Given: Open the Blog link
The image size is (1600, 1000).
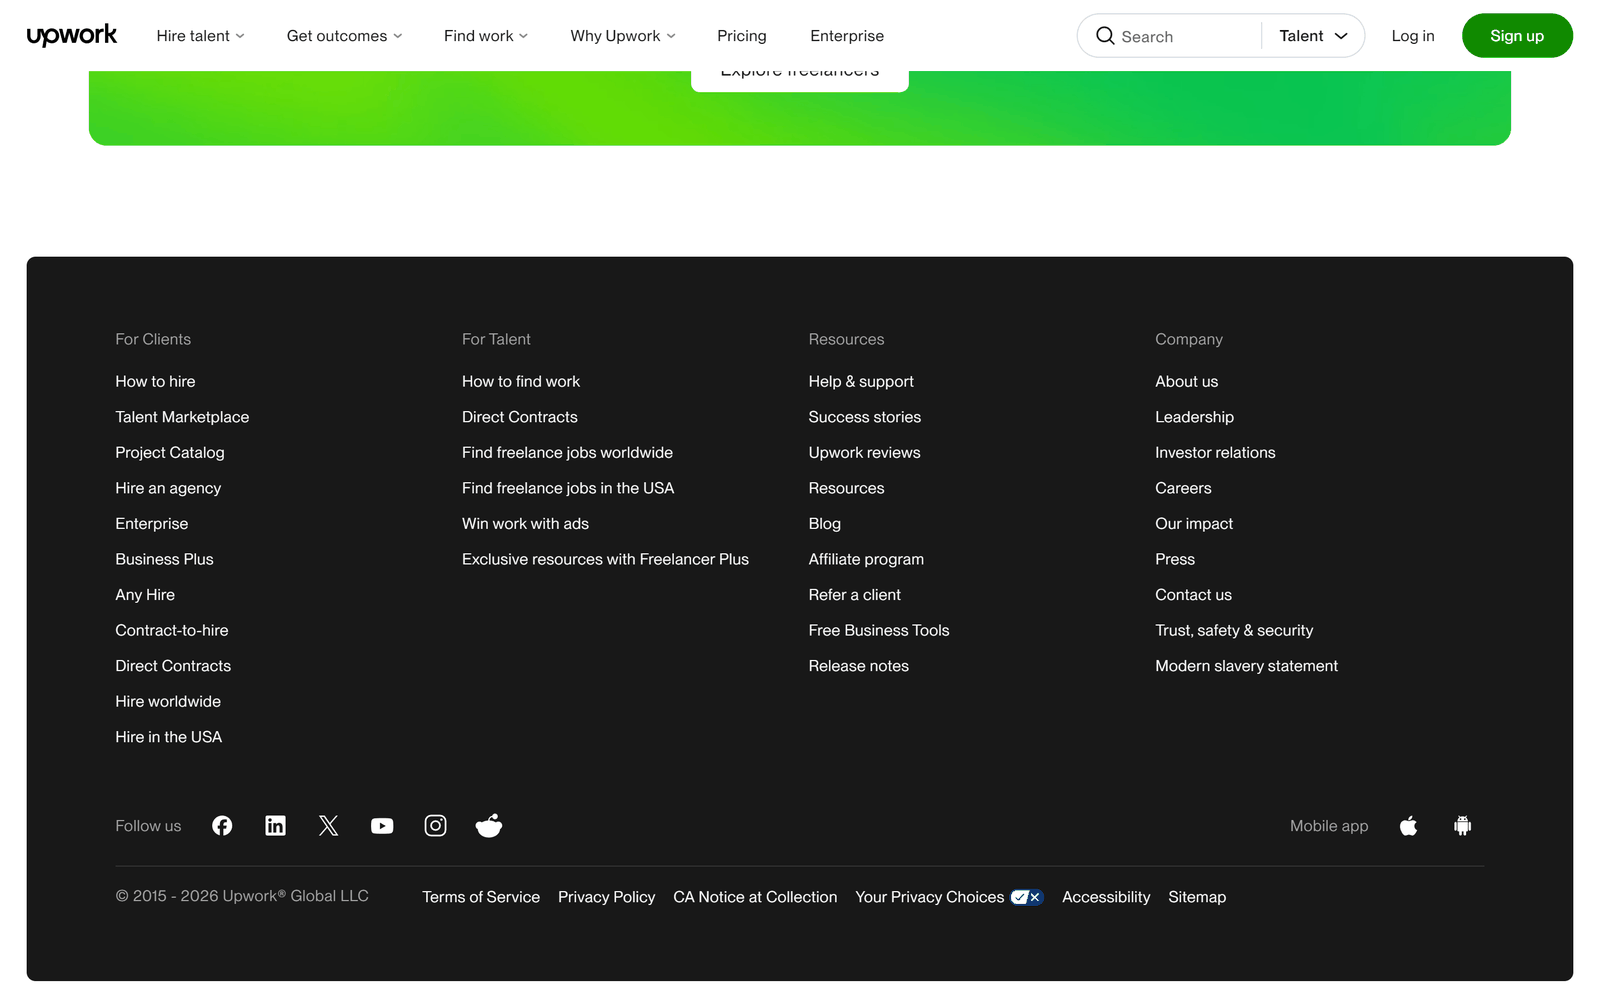Looking at the screenshot, I should 825,524.
